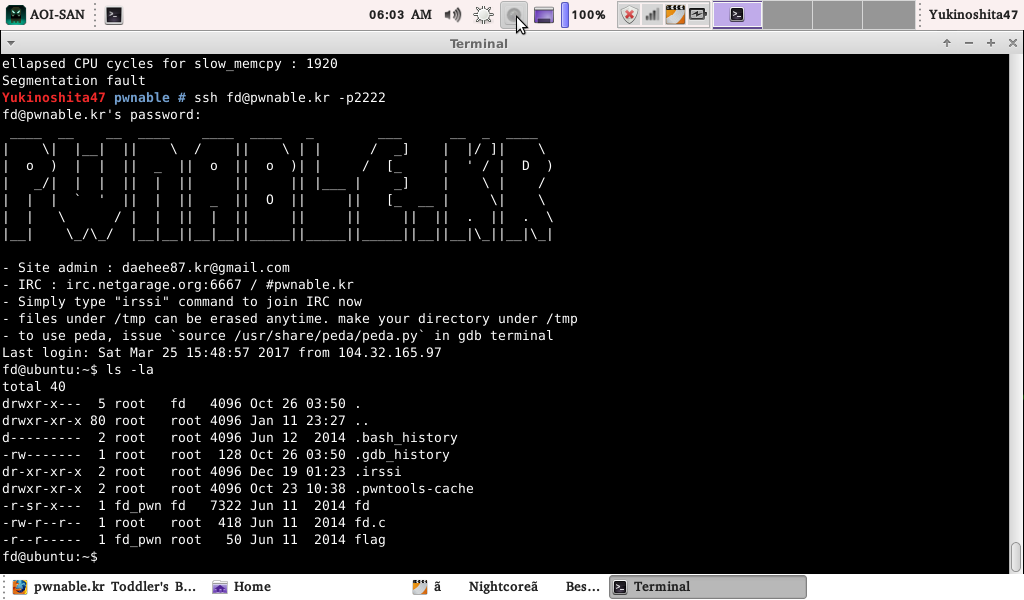Click the Firefox icon in the taskbar

tap(20, 586)
